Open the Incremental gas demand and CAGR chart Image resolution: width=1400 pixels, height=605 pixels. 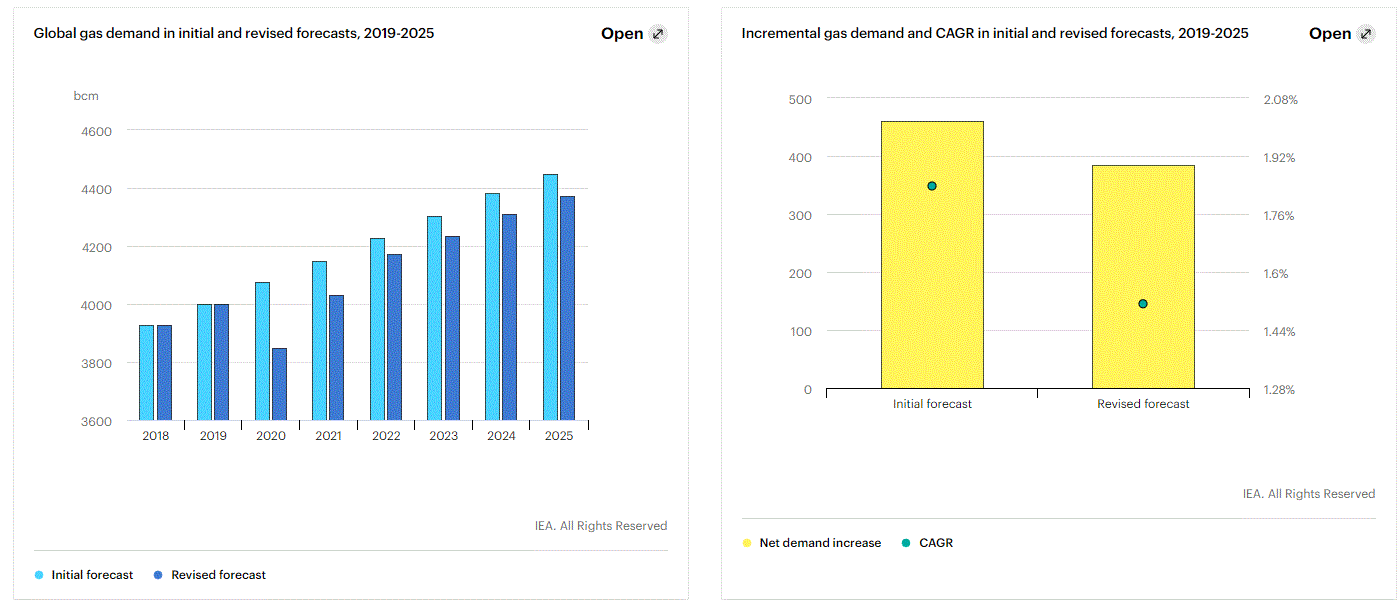coord(1330,34)
